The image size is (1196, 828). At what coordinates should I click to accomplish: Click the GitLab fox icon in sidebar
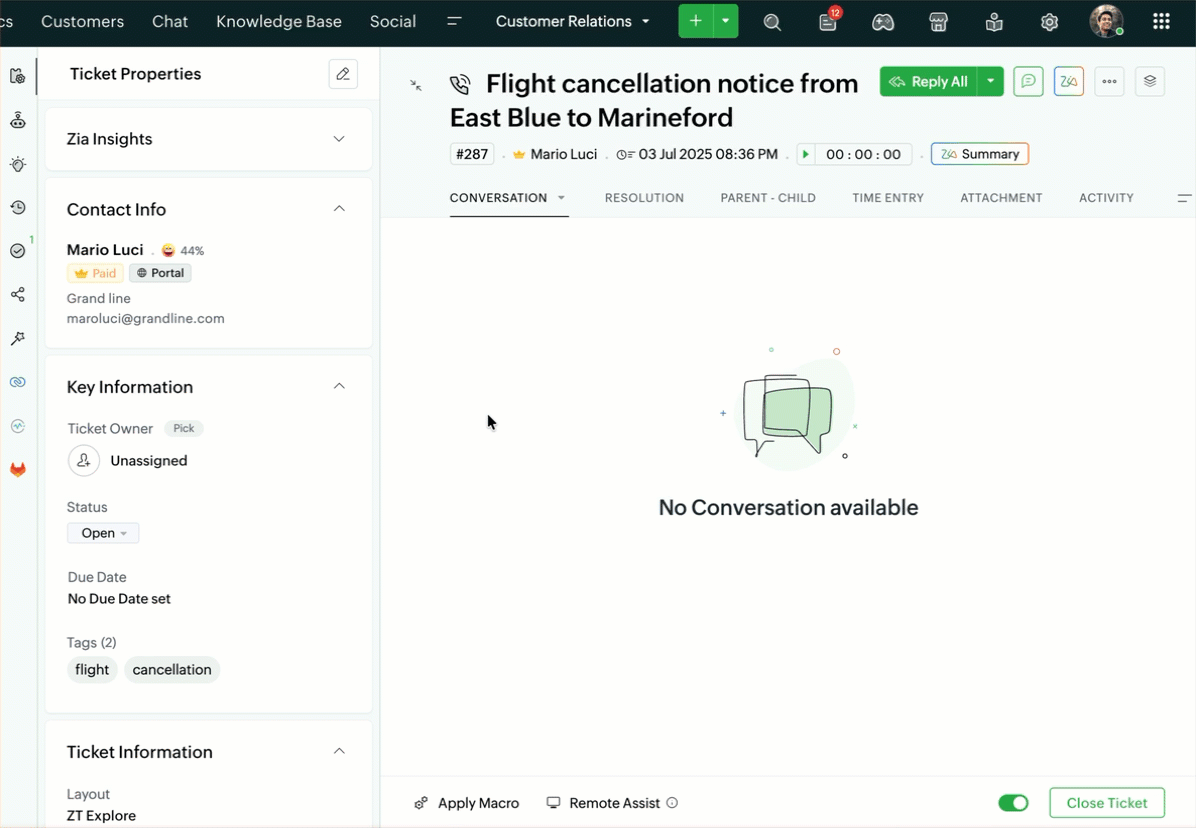[x=18, y=470]
